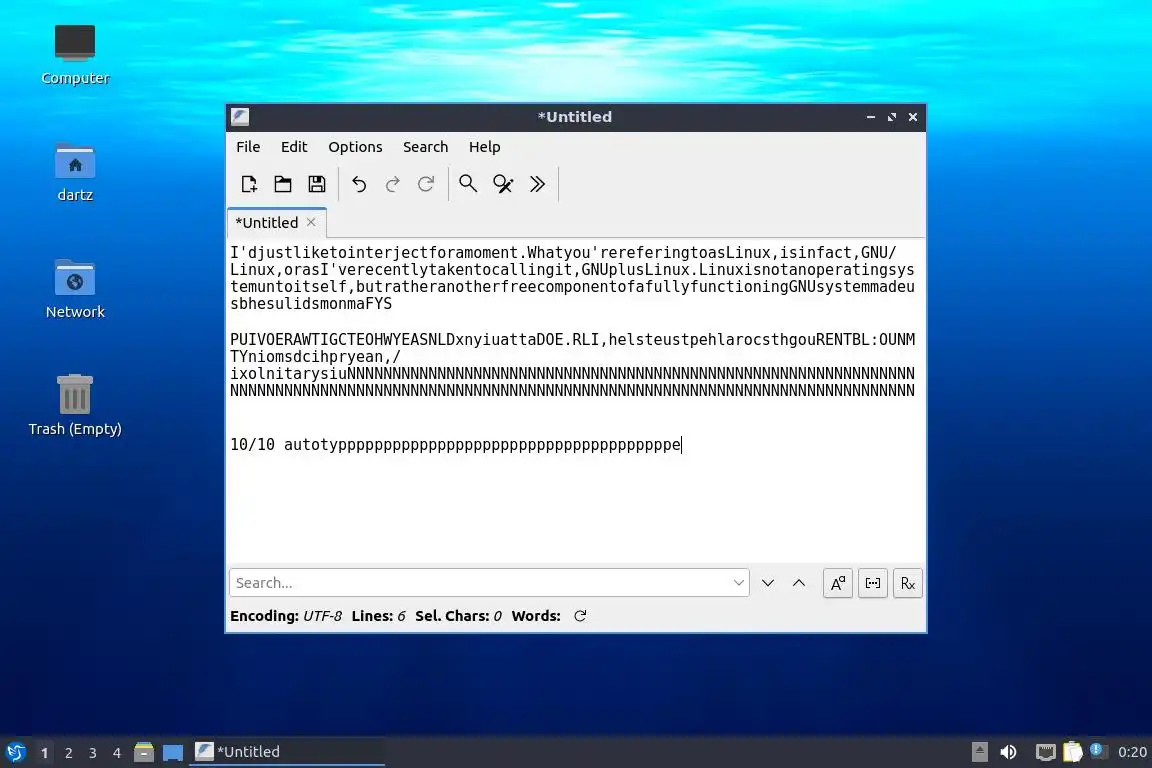Undo the last edit
The image size is (1152, 768).
(x=359, y=184)
